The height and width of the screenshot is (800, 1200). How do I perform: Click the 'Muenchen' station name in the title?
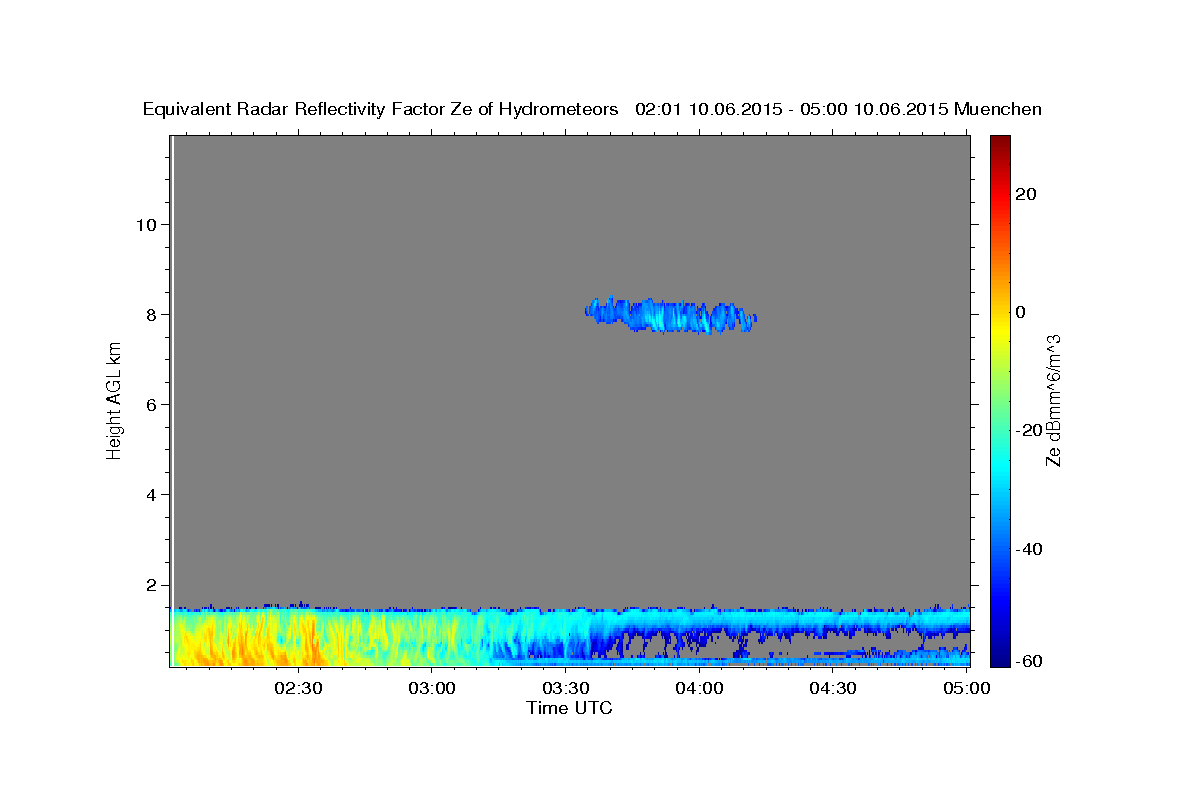coord(998,109)
